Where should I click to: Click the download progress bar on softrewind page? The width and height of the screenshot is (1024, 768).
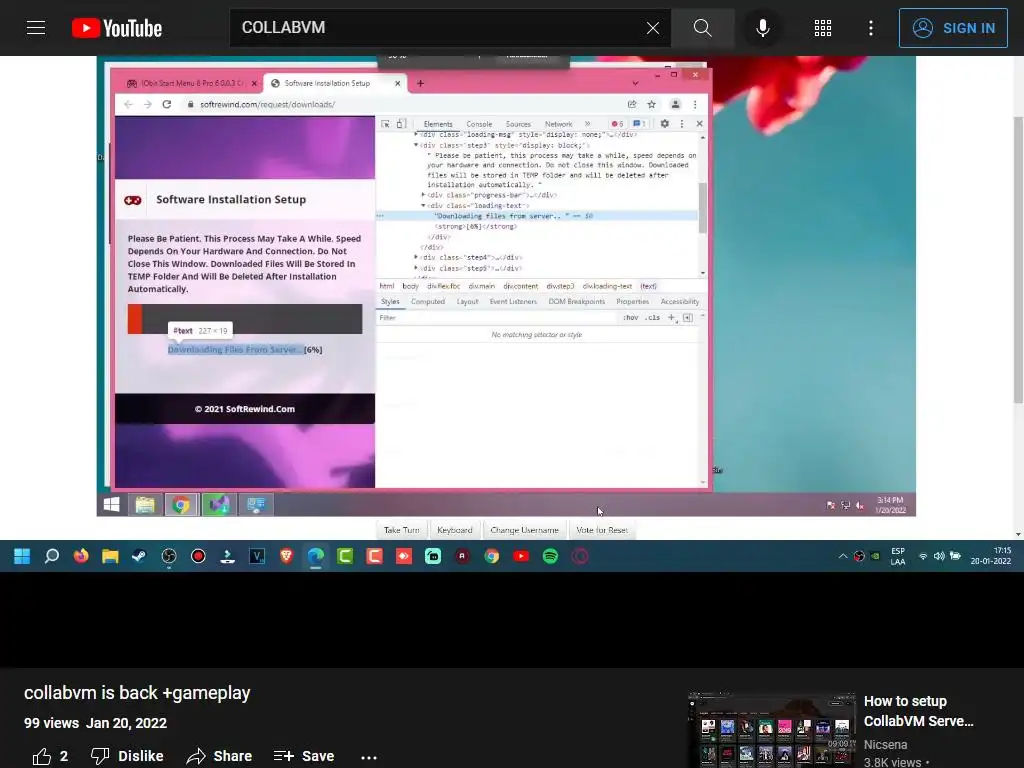coord(245,319)
